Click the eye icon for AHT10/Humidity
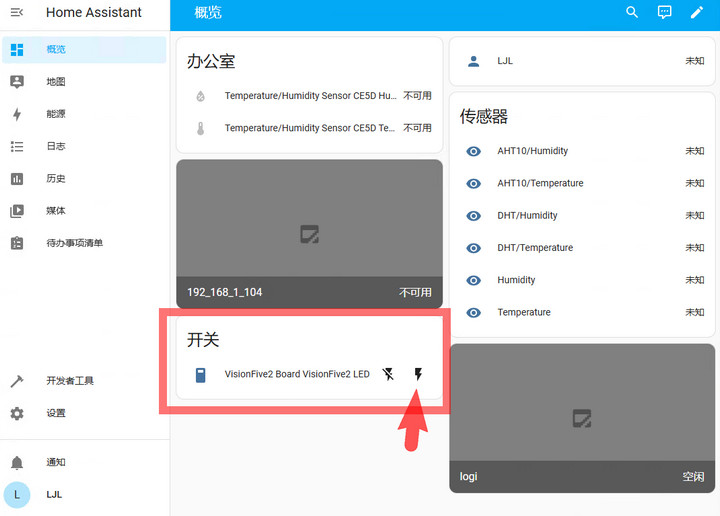 (x=473, y=151)
